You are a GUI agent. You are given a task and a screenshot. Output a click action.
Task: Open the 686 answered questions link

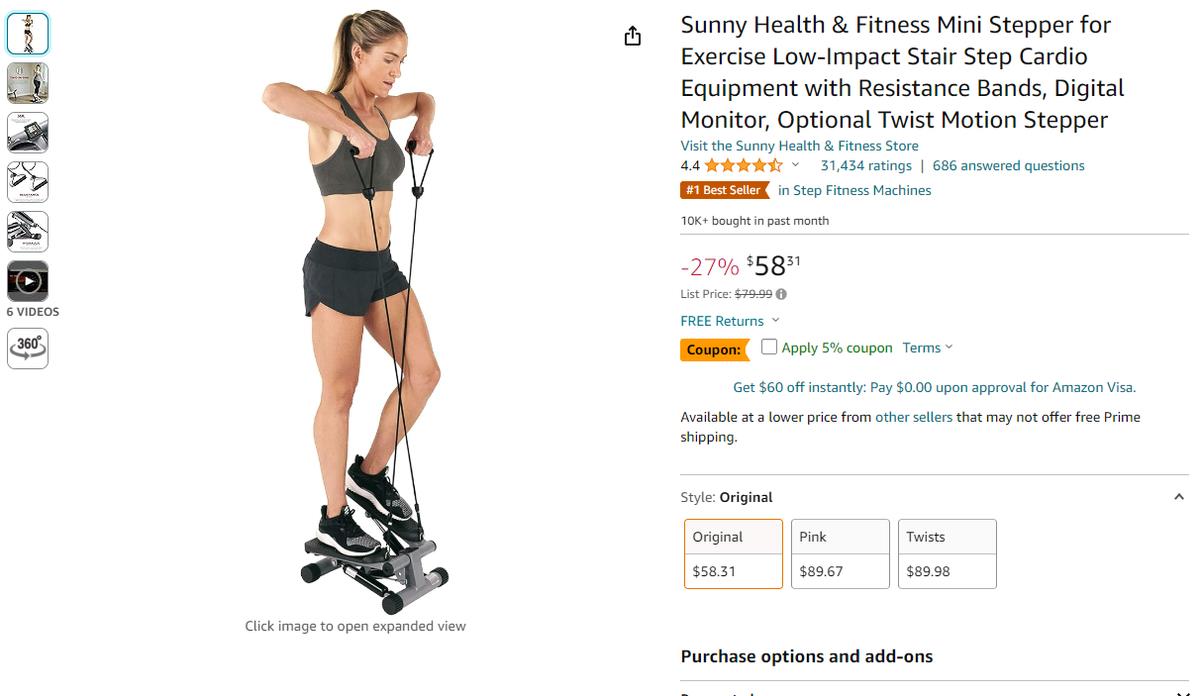[1008, 166]
